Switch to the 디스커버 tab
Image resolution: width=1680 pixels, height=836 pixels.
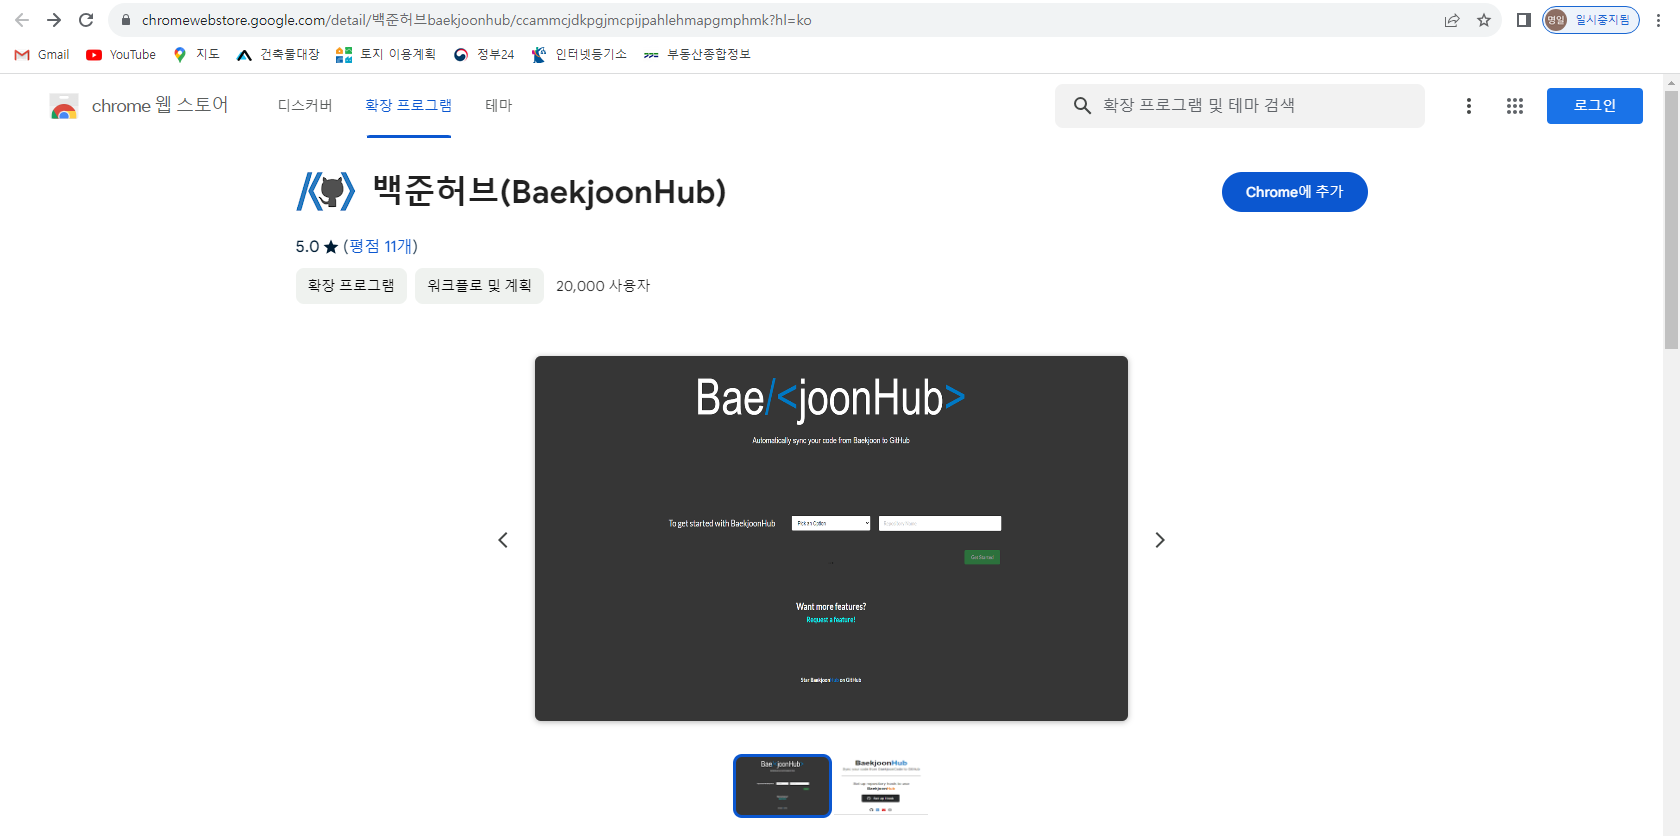[x=305, y=105]
